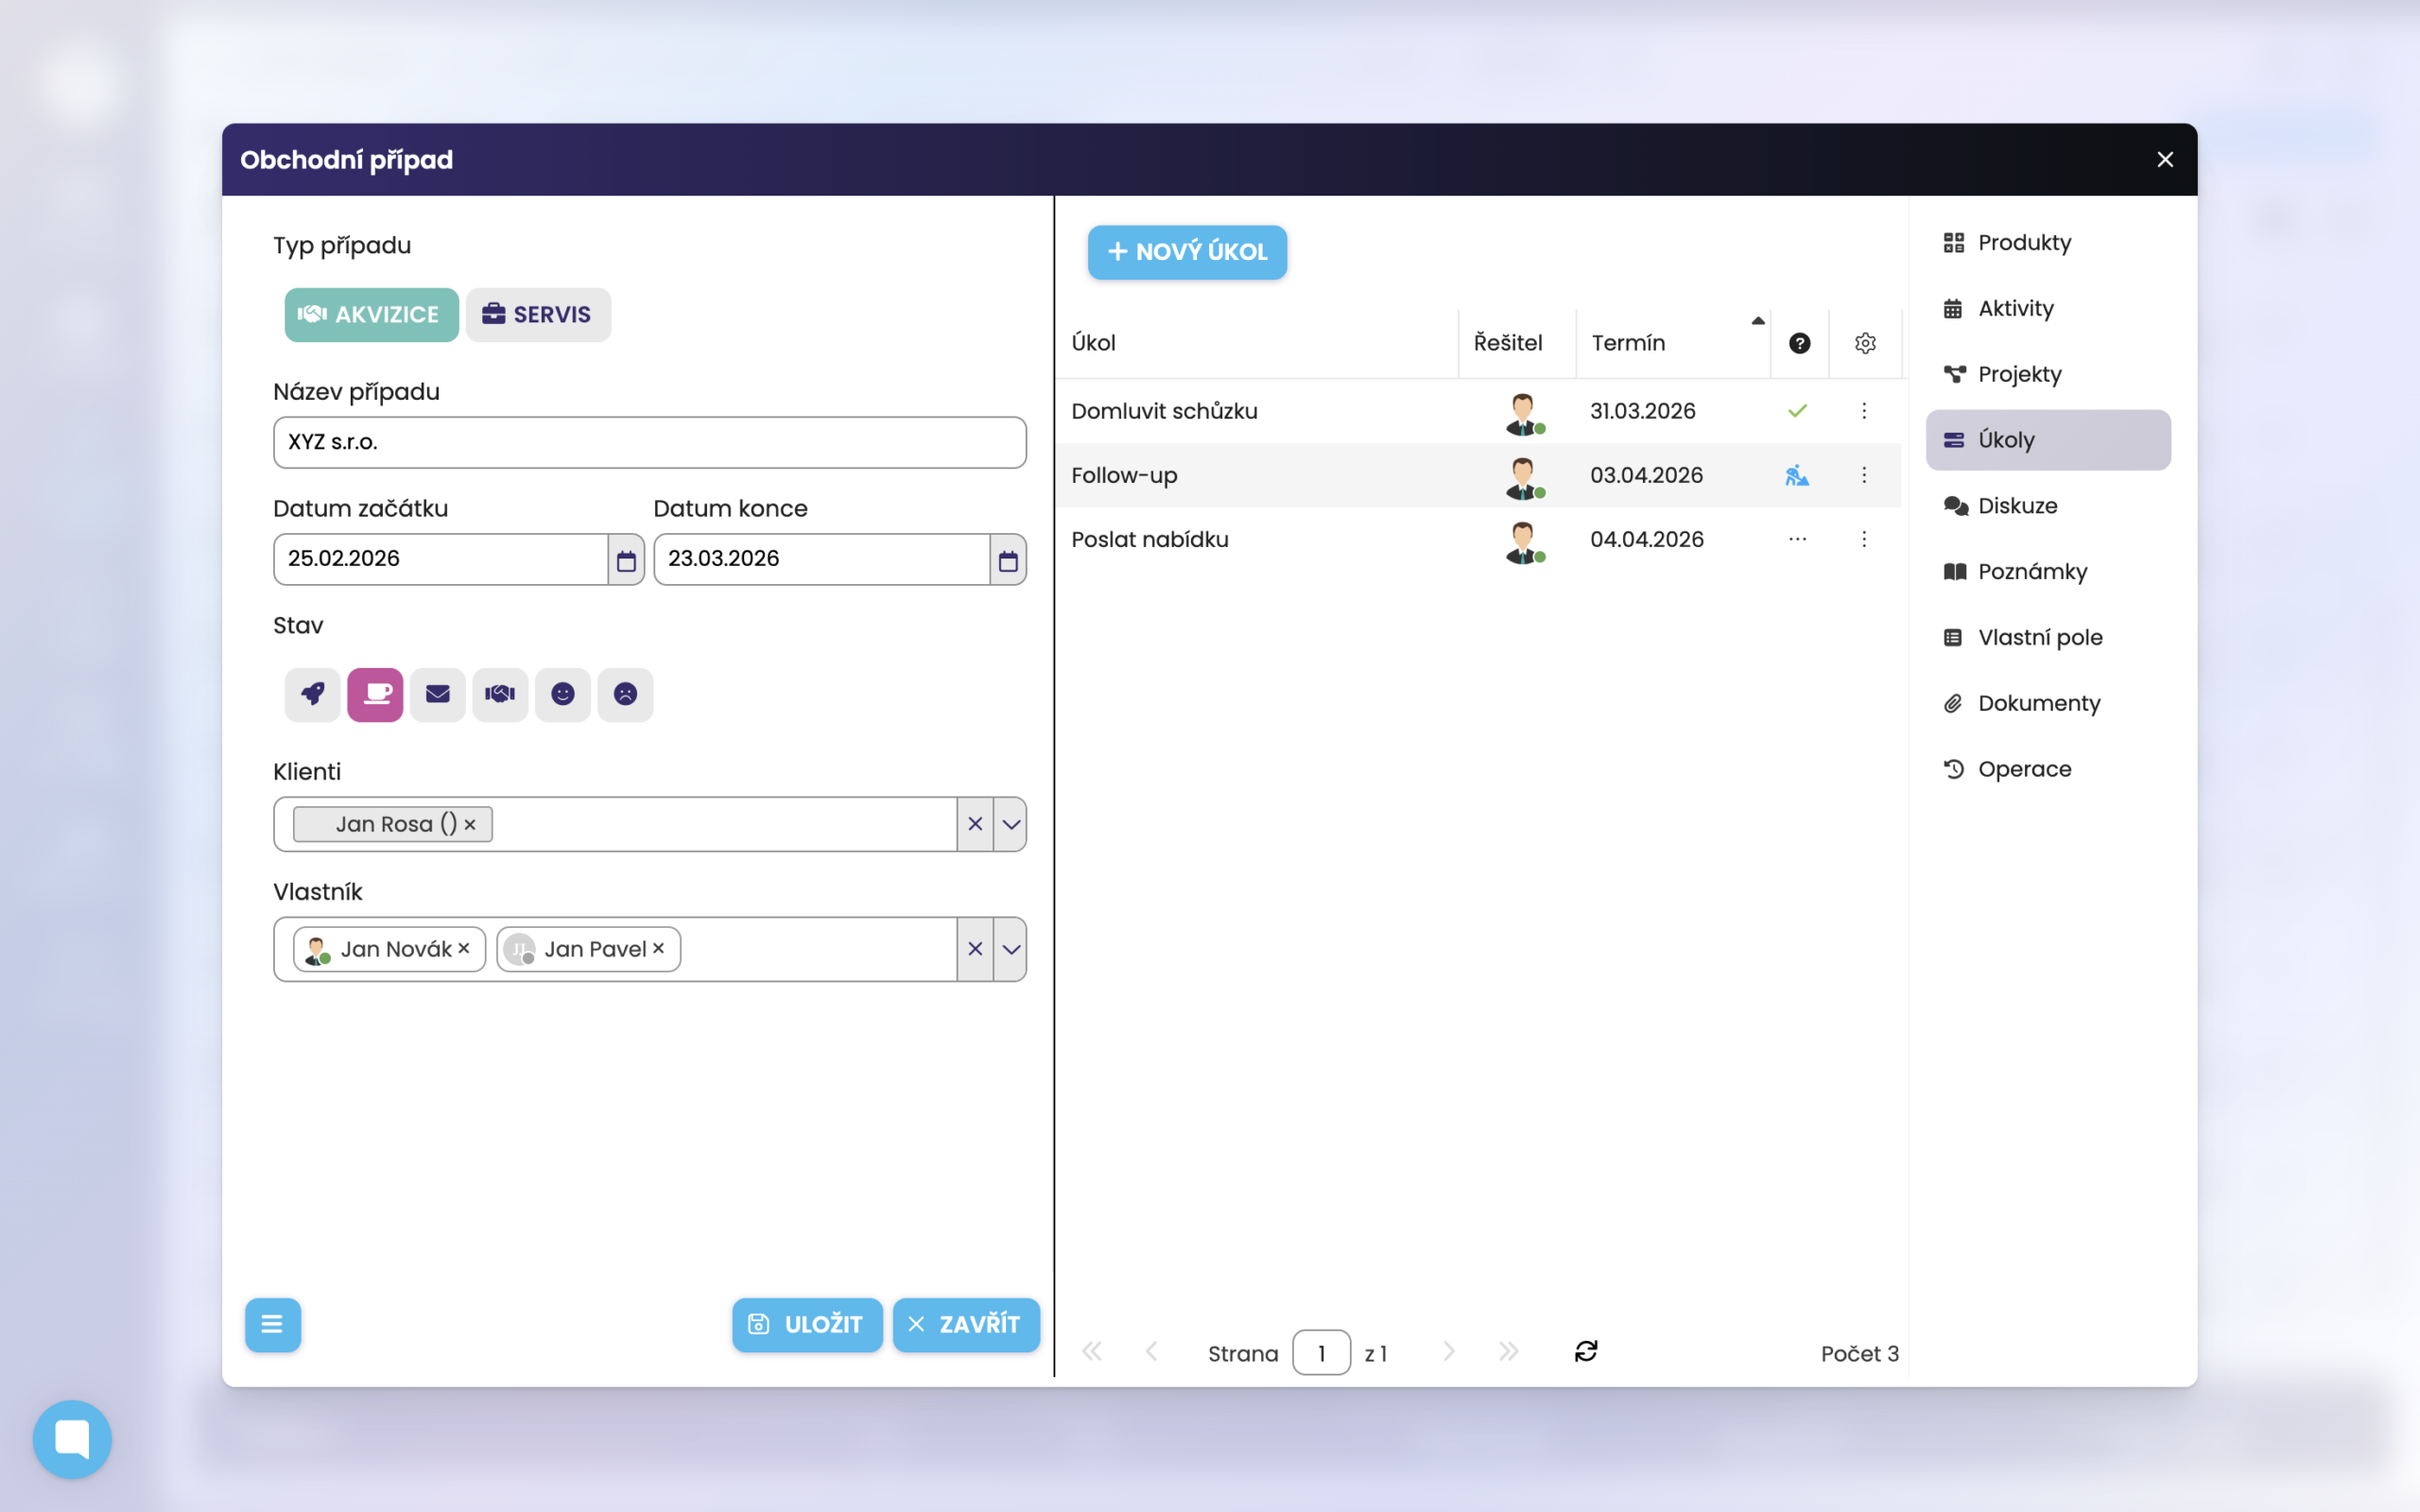Open the Dokumenty tab
Image resolution: width=2420 pixels, height=1512 pixels.
[2038, 703]
